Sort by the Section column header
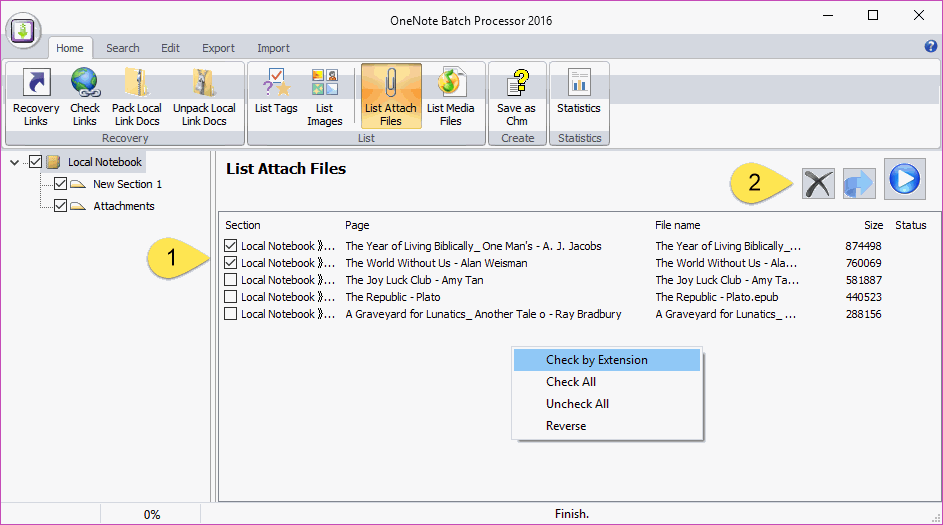Screen dimensions: 943x525 [x=243, y=225]
